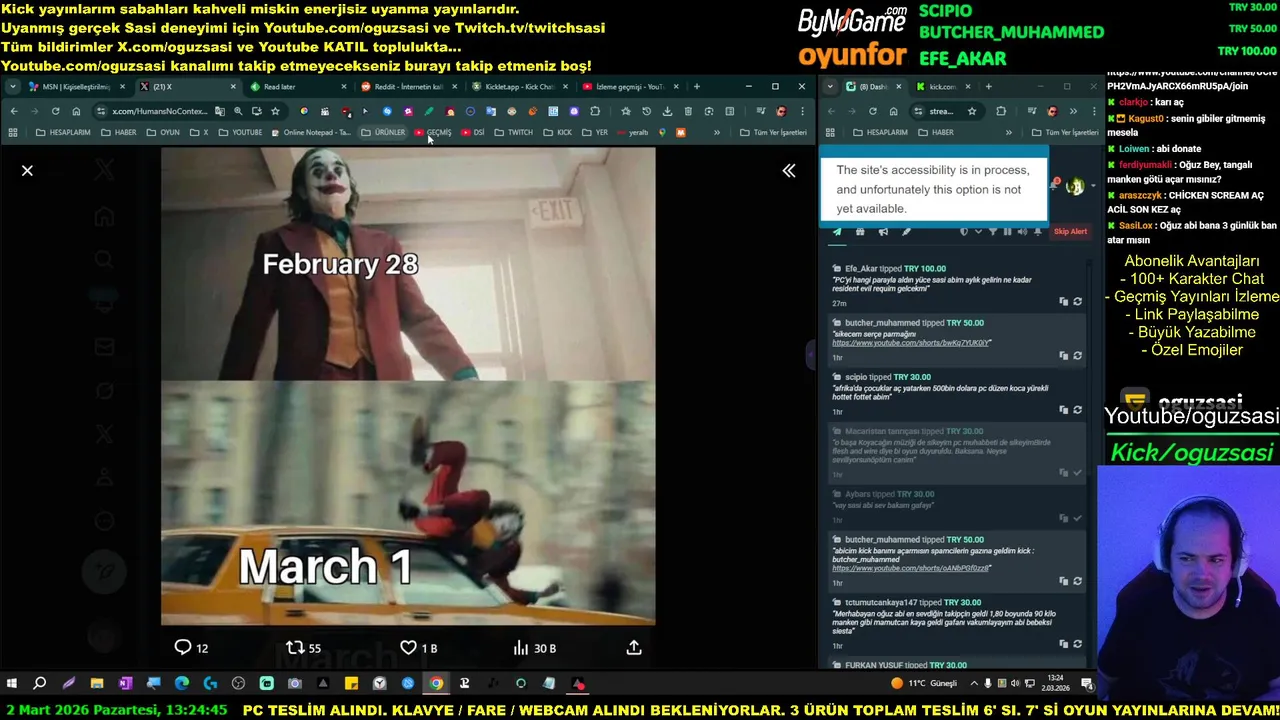Image resolution: width=1280 pixels, height=720 pixels.
Task: Replay the Efe_Akar TRY 100.00 tip alert
Action: [1077, 302]
